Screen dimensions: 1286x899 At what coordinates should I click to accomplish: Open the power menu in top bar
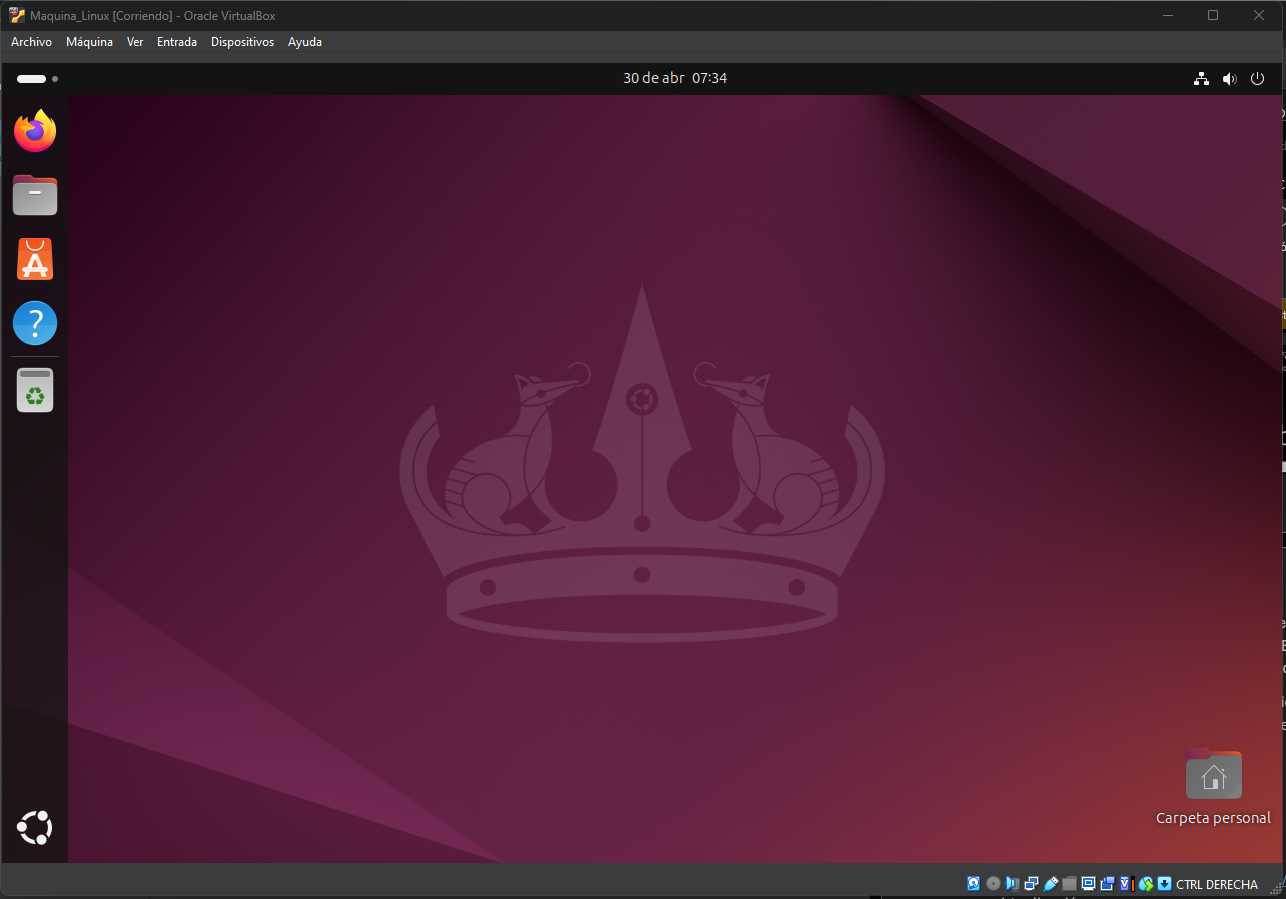(x=1258, y=79)
